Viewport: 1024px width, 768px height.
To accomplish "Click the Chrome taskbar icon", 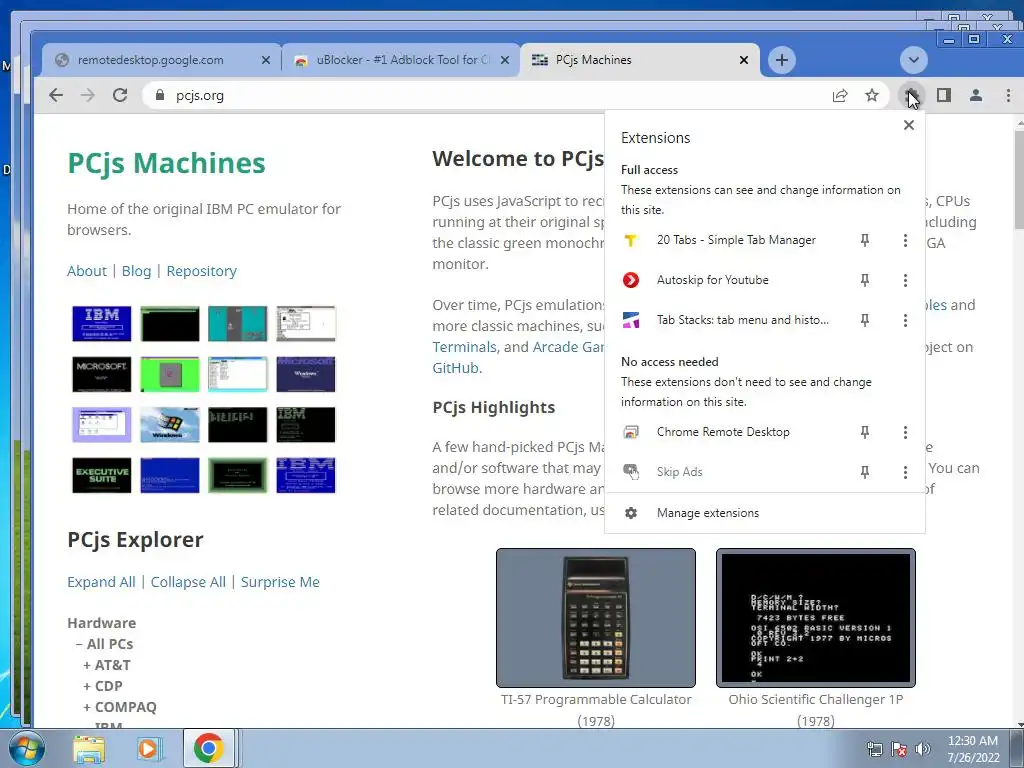I will (x=208, y=748).
